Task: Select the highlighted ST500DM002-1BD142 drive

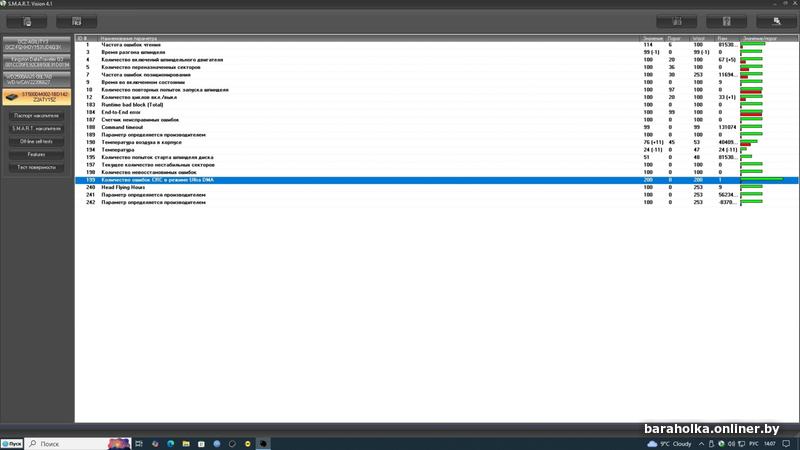Action: pyautogui.click(x=37, y=97)
